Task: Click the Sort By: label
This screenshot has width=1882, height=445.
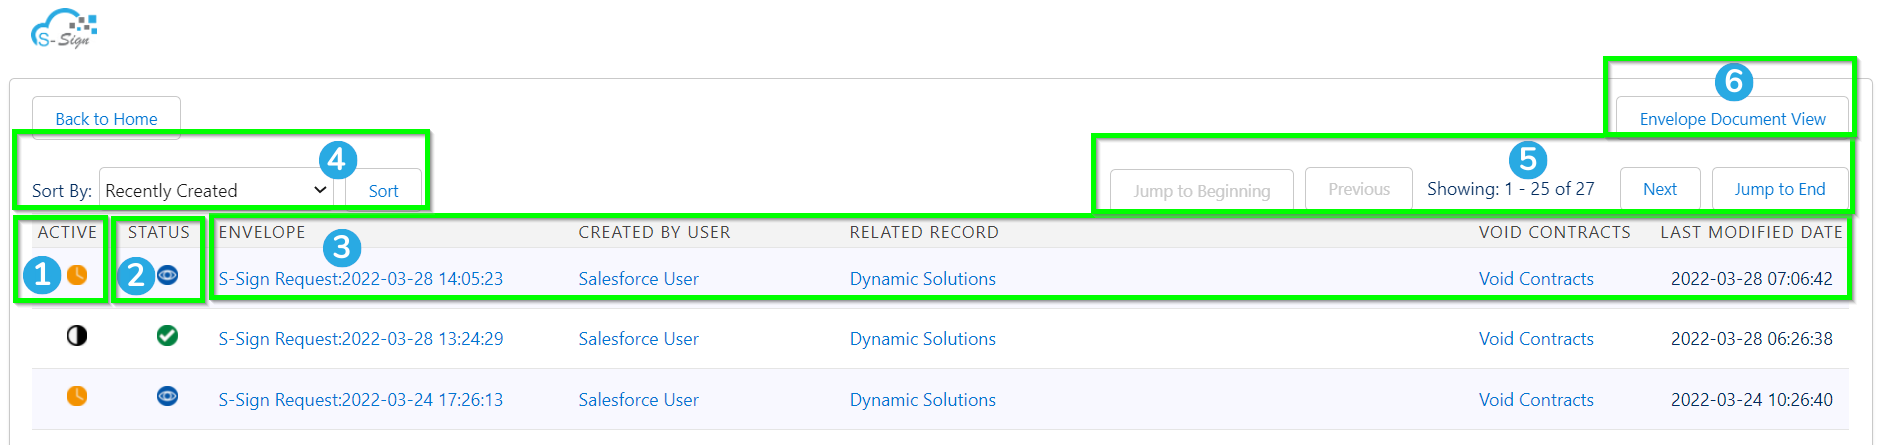Action: (x=62, y=191)
